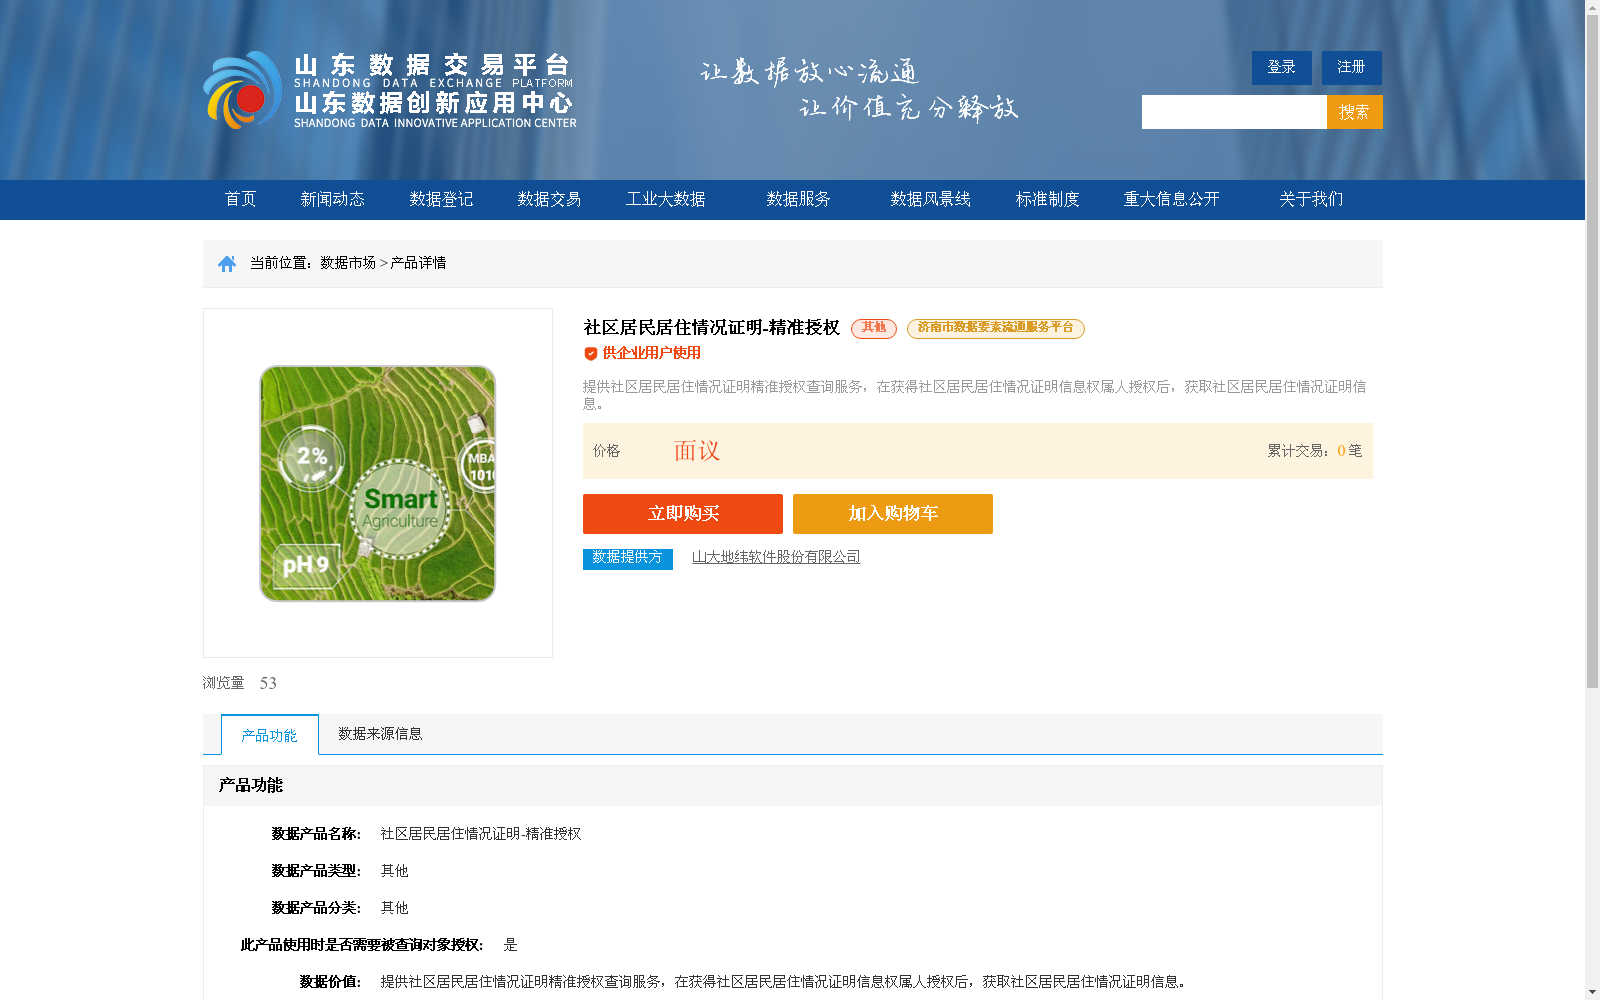This screenshot has height=1000, width=1600.
Task: Click 注册 to register an account
Action: (1351, 67)
